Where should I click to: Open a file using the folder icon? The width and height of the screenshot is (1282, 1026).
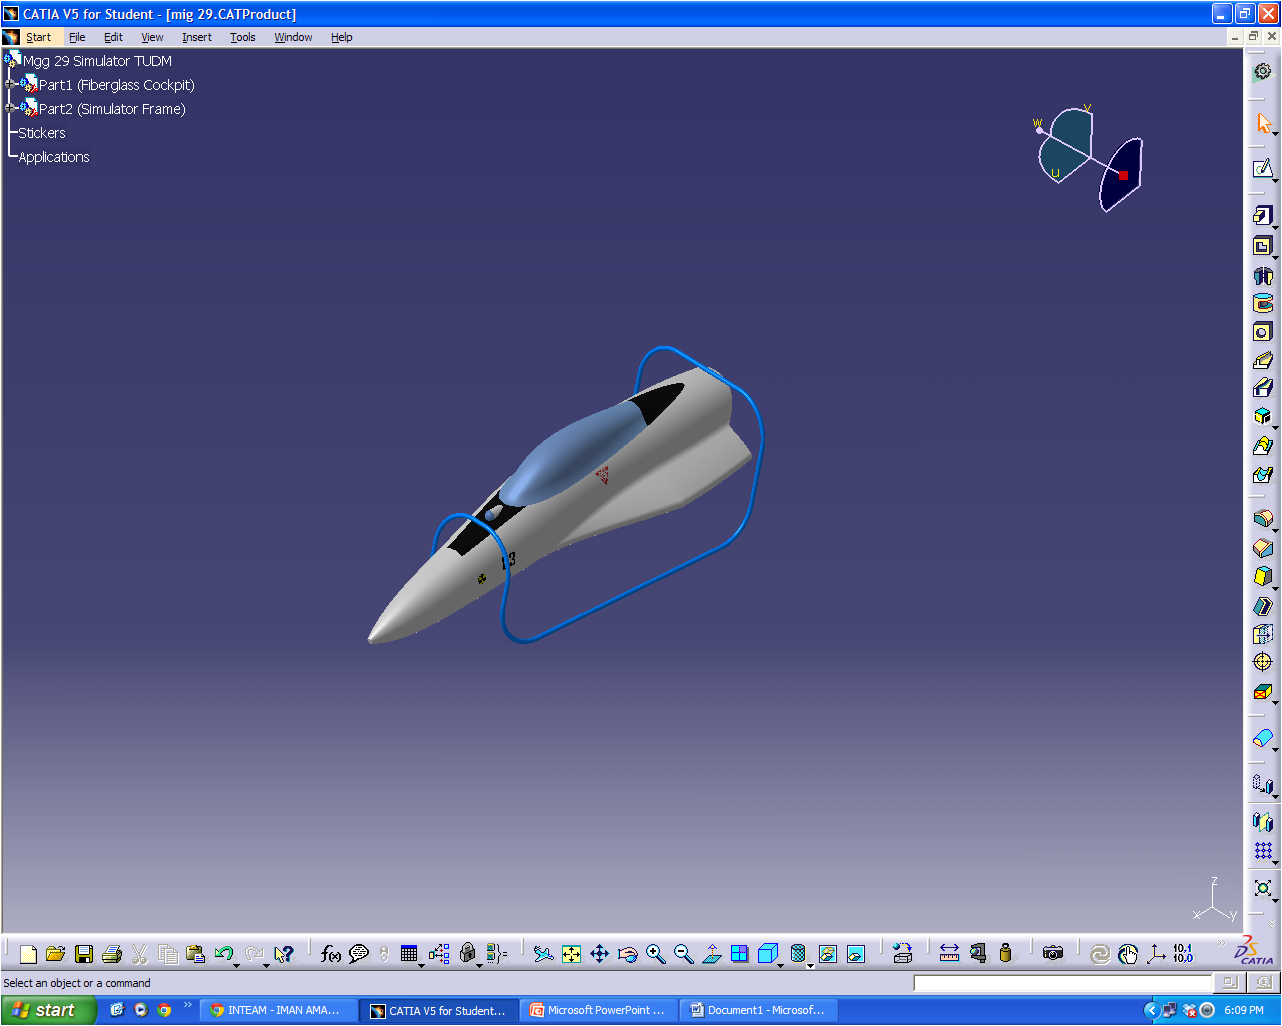(55, 954)
